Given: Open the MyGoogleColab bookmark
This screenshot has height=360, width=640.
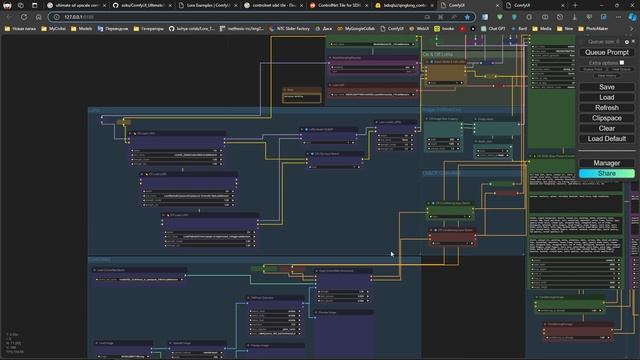Looking at the screenshot, I should (356, 29).
